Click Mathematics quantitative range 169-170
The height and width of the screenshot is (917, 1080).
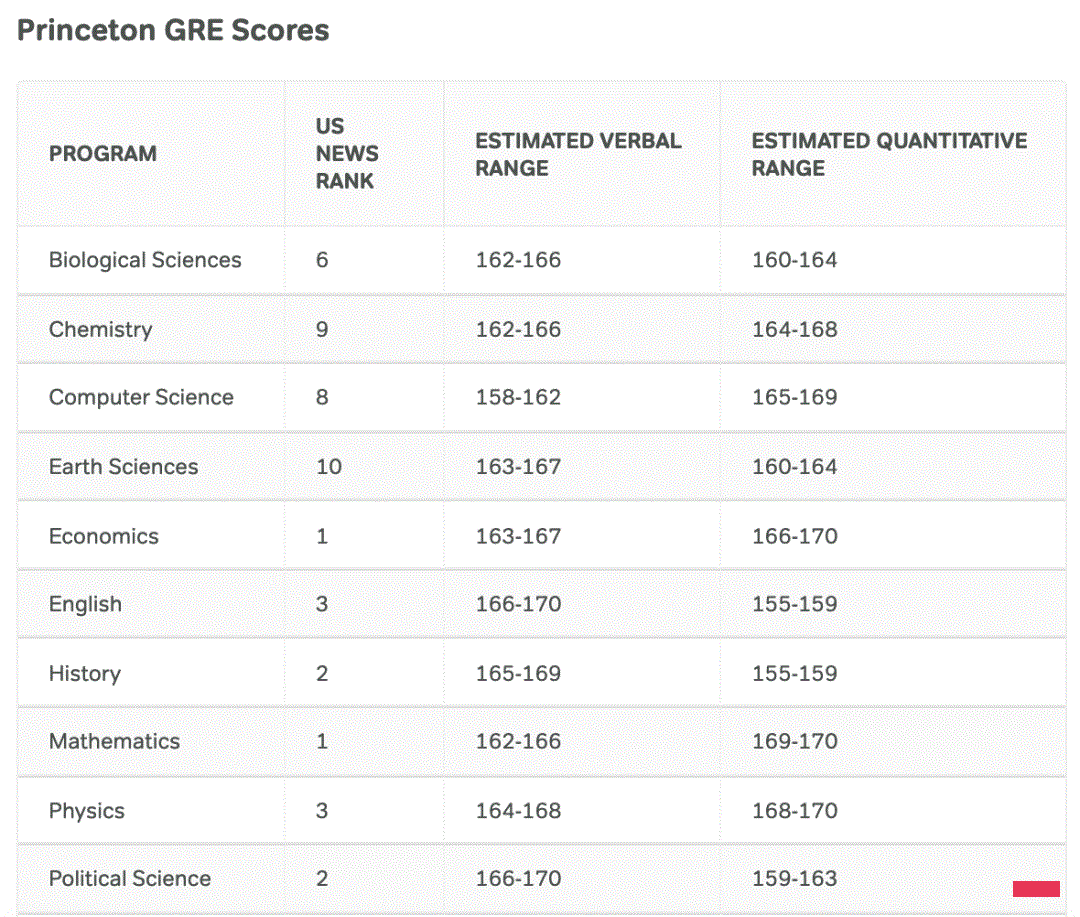point(794,741)
